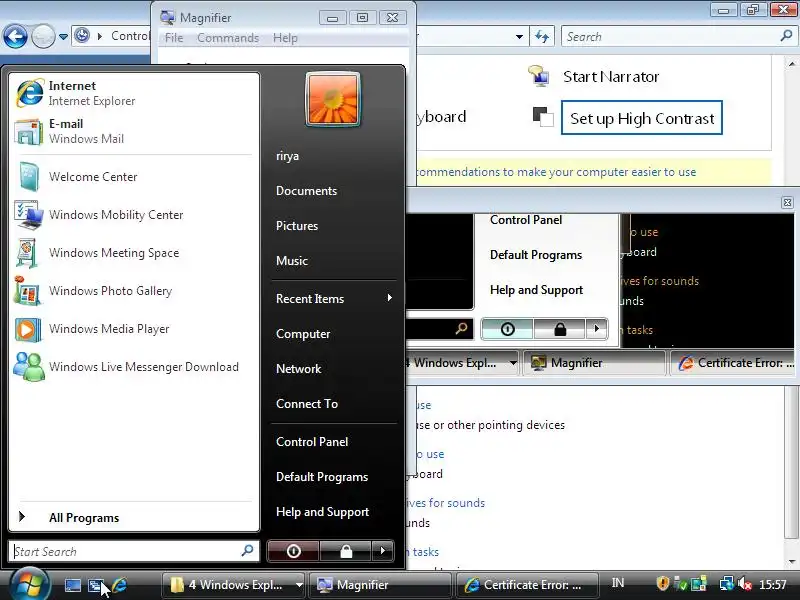Click the Forward navigation button

pyautogui.click(x=43, y=36)
